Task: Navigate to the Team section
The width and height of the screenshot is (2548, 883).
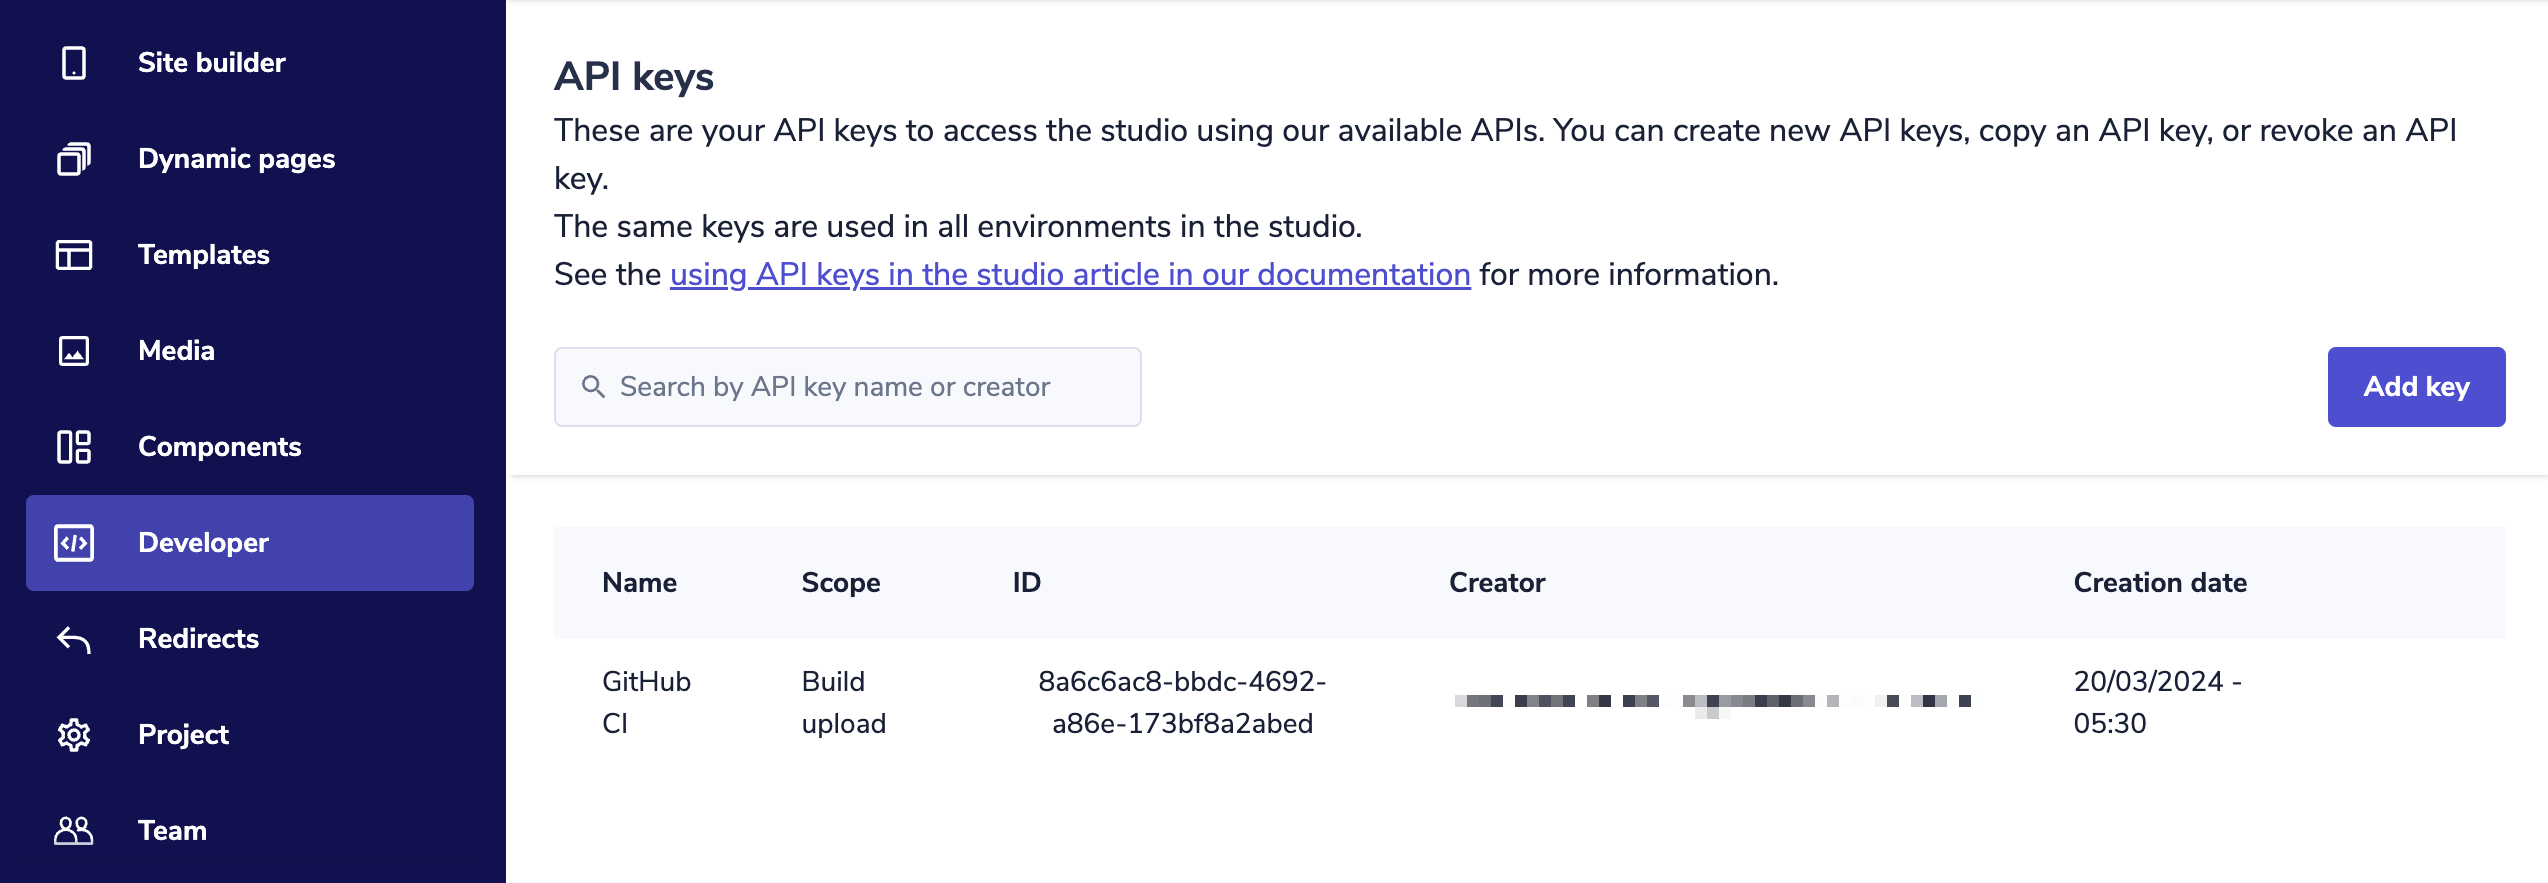Action: tap(172, 831)
